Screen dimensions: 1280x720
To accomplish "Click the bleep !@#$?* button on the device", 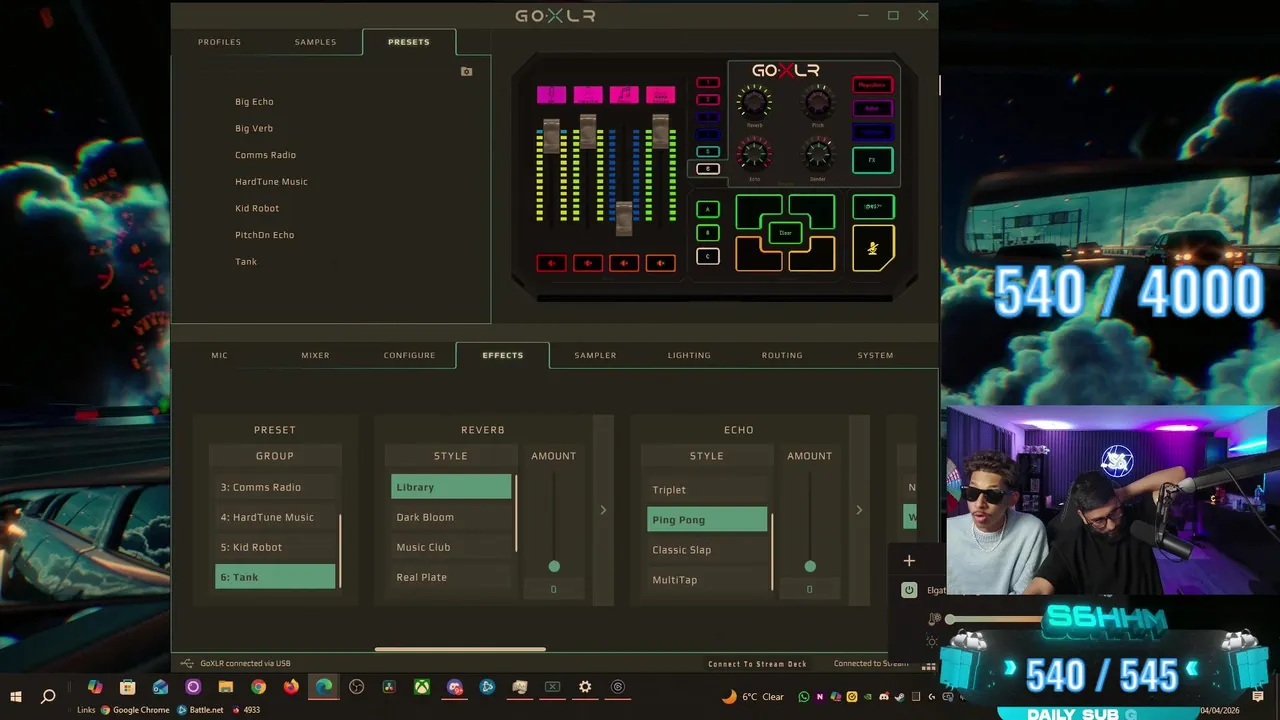I will [x=873, y=207].
